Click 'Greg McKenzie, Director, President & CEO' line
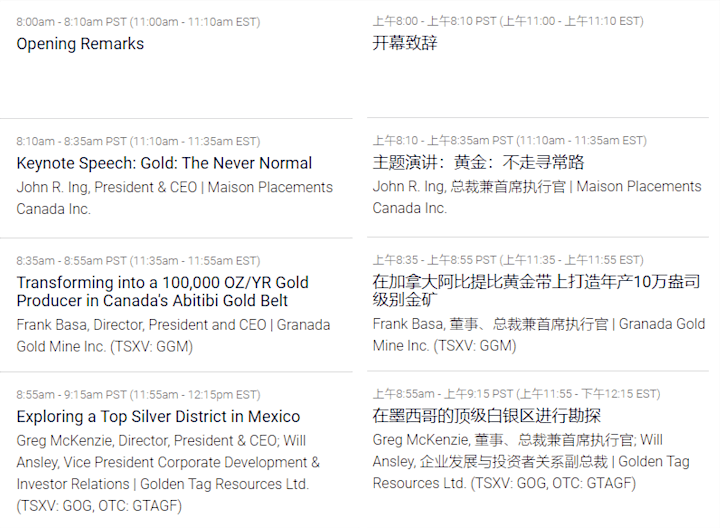Screen dimensions: 720x528 click(x=161, y=441)
